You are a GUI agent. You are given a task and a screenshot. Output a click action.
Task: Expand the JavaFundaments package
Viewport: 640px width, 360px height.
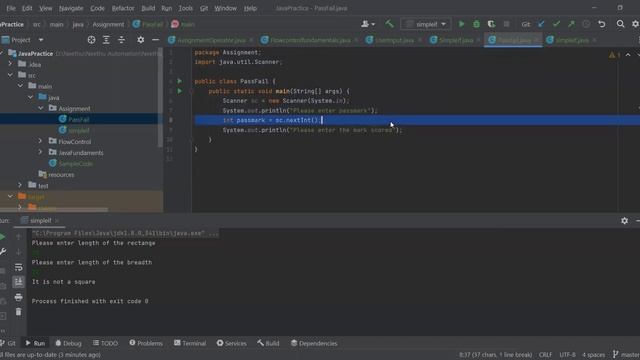40,152
